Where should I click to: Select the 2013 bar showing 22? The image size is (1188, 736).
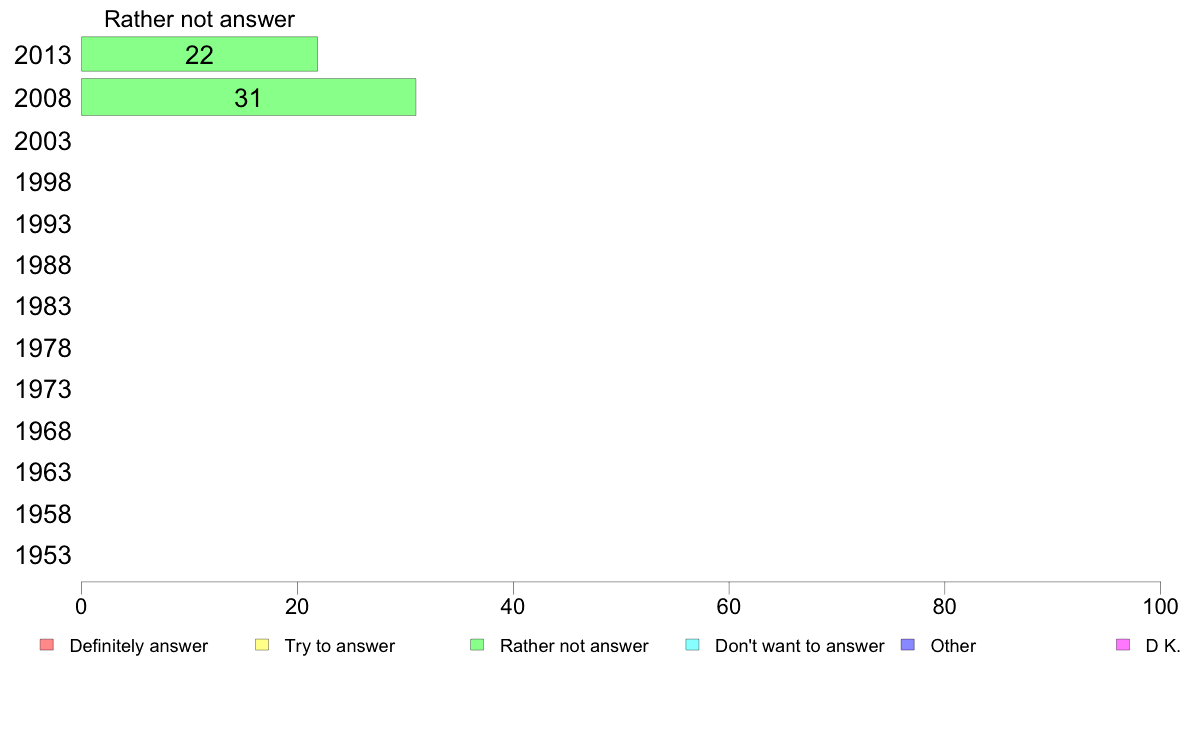199,54
